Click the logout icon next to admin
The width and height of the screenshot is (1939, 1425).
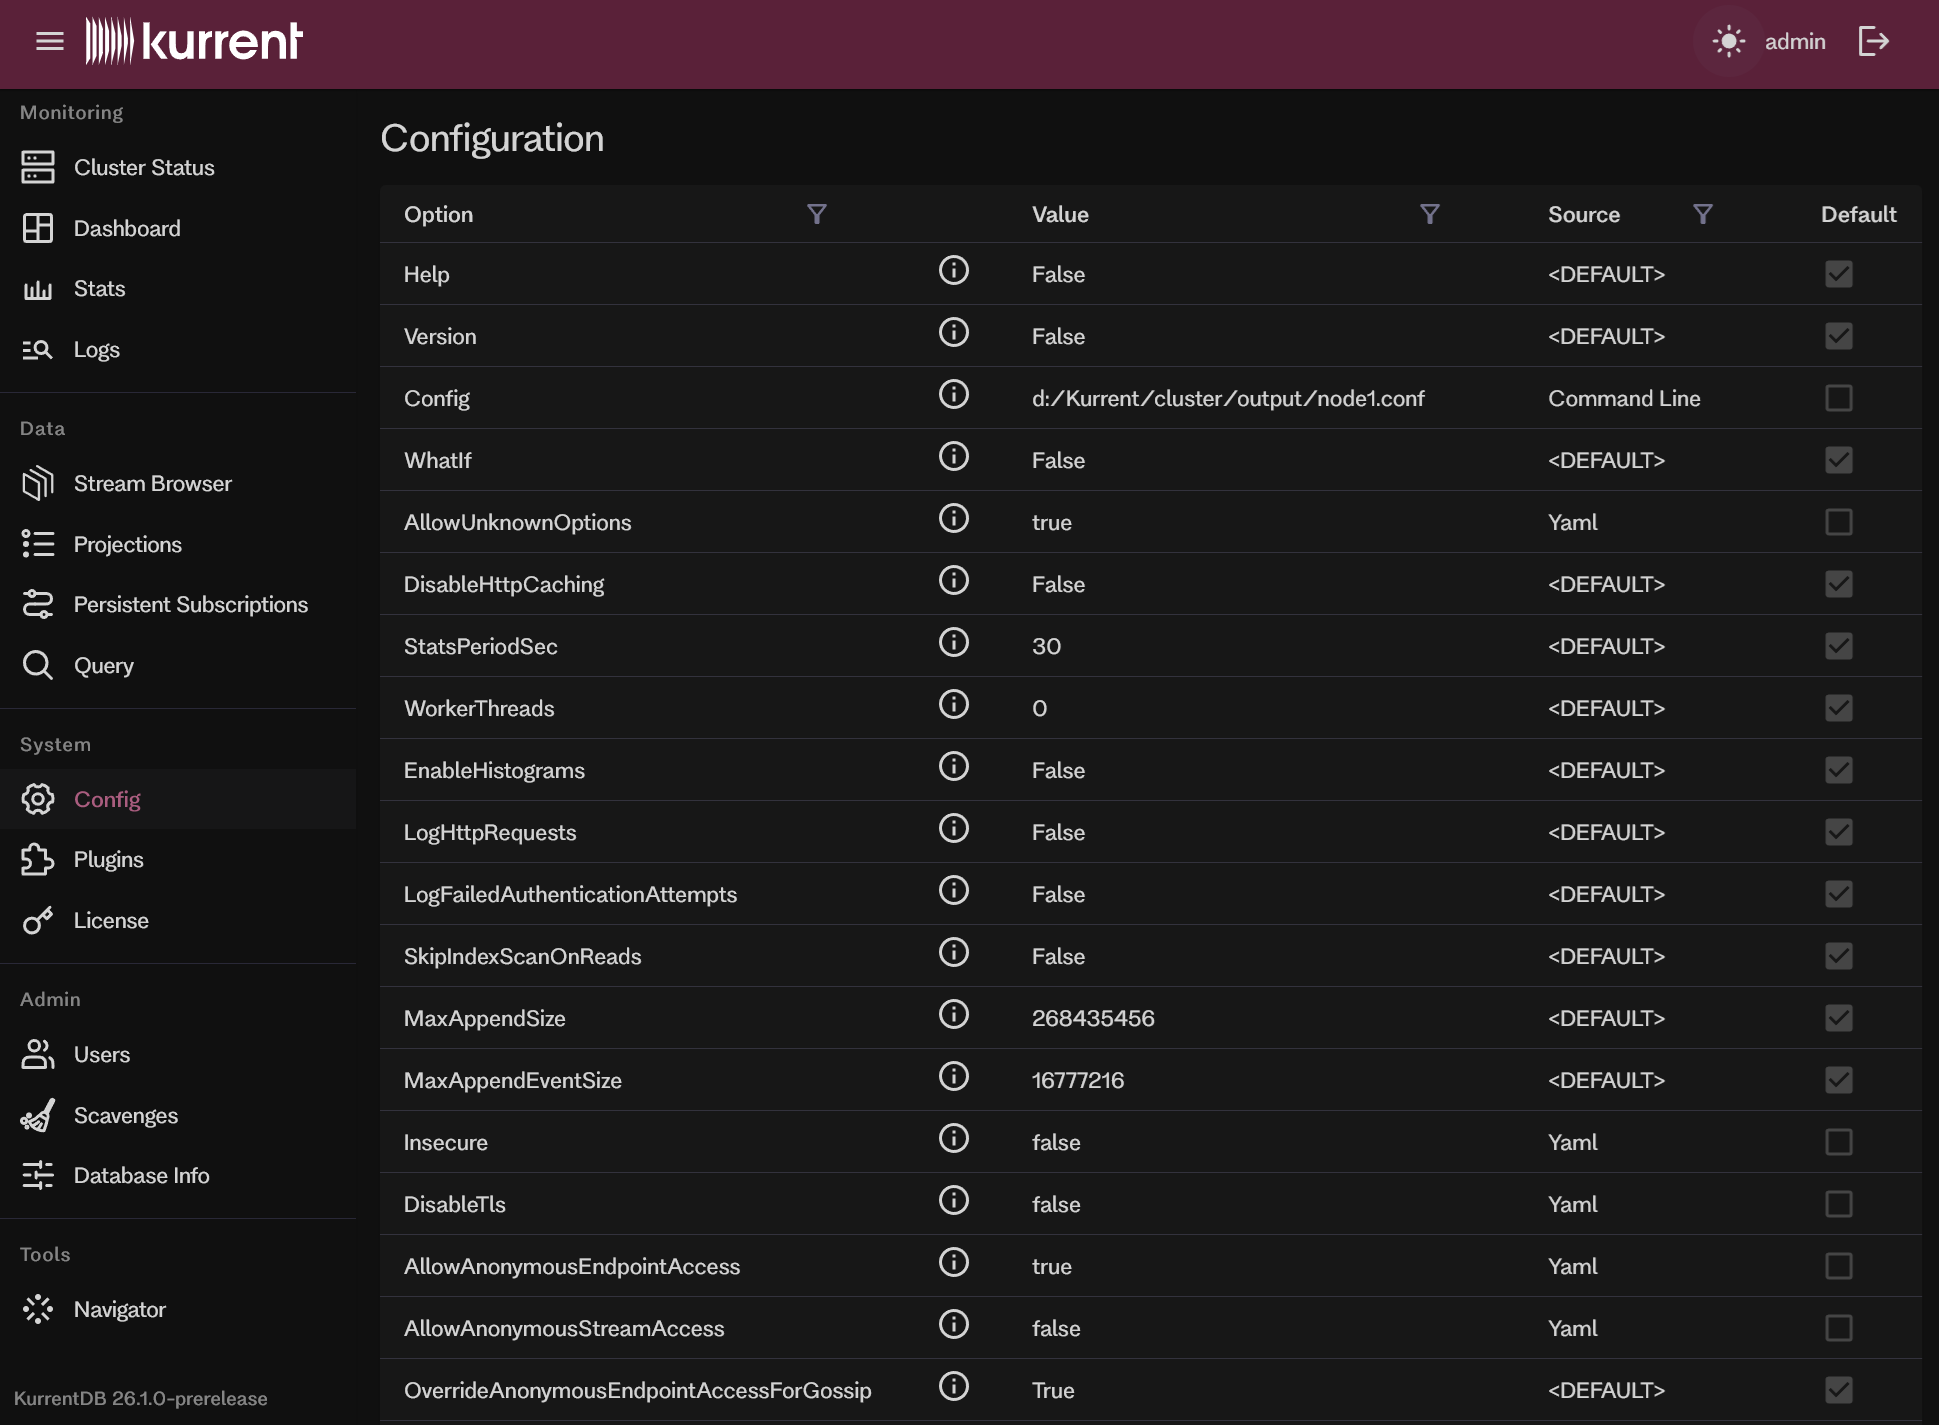tap(1873, 41)
